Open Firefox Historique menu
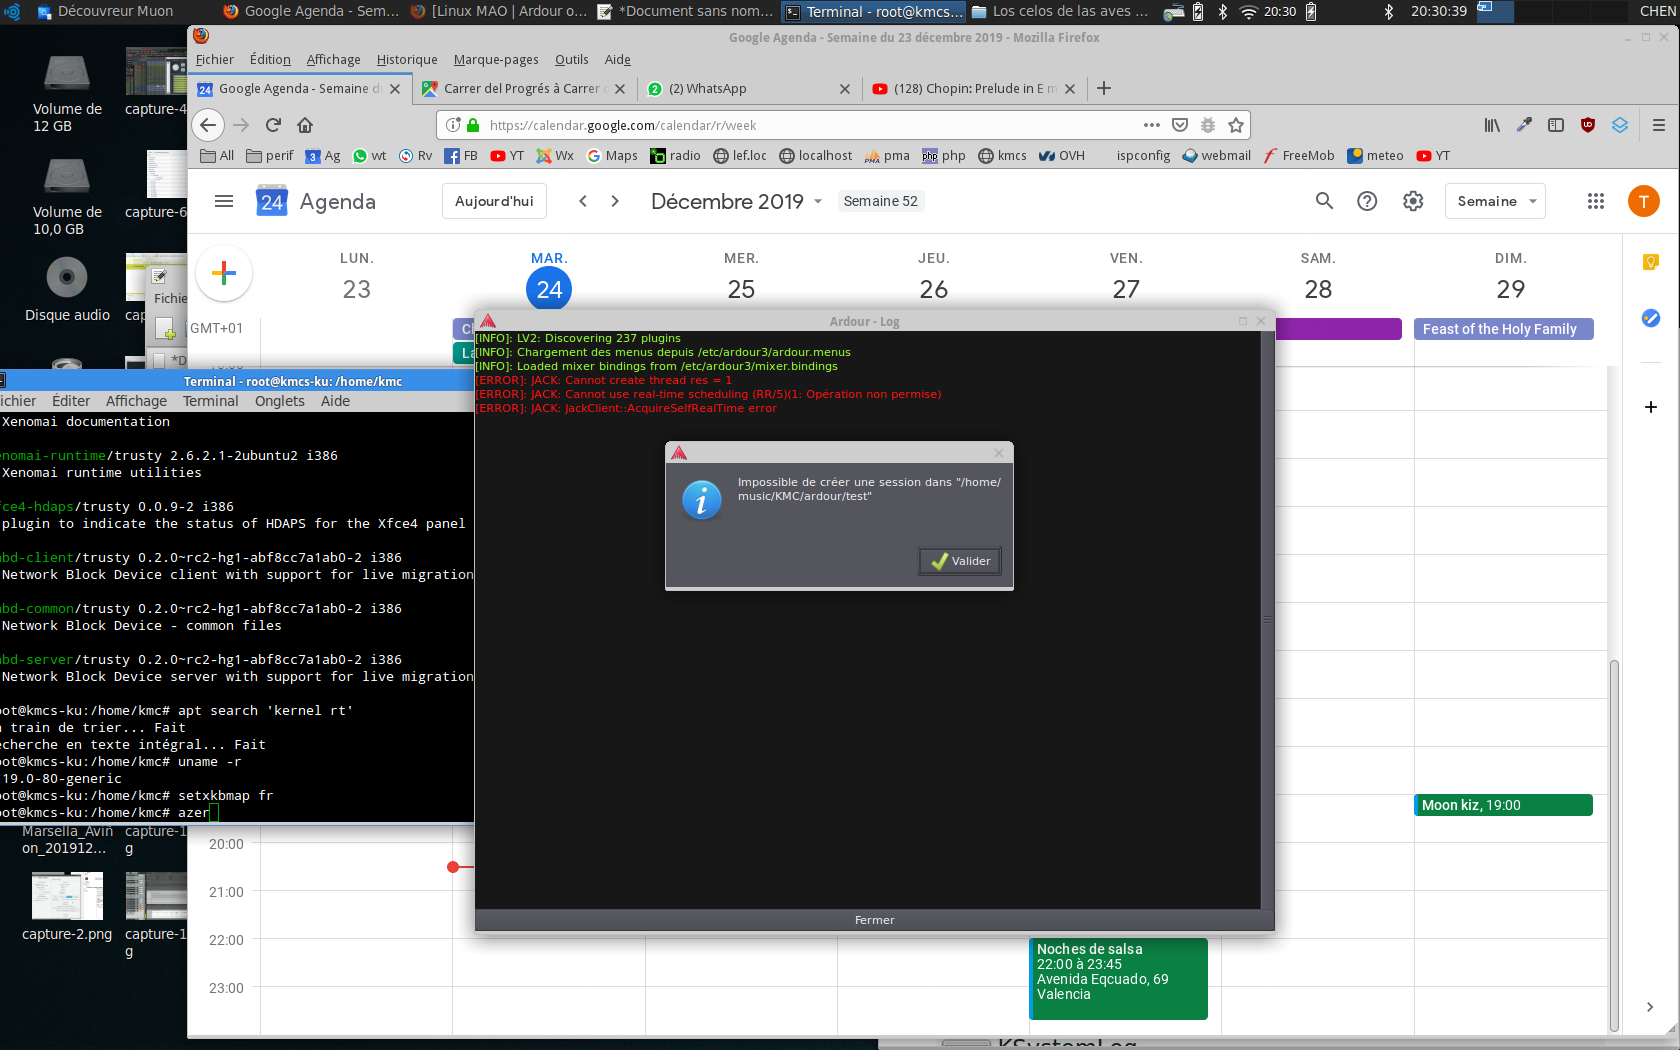 tap(407, 60)
